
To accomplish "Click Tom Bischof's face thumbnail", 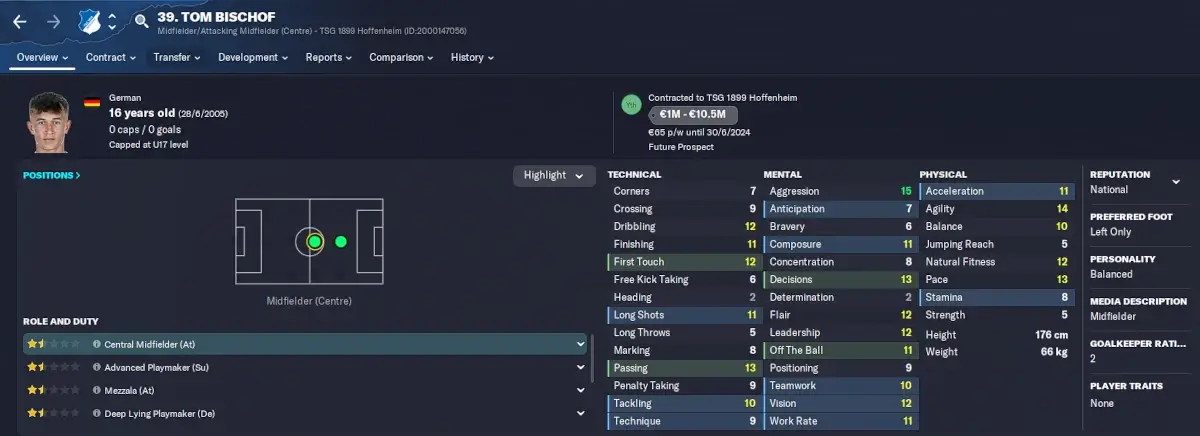I will coord(48,124).
